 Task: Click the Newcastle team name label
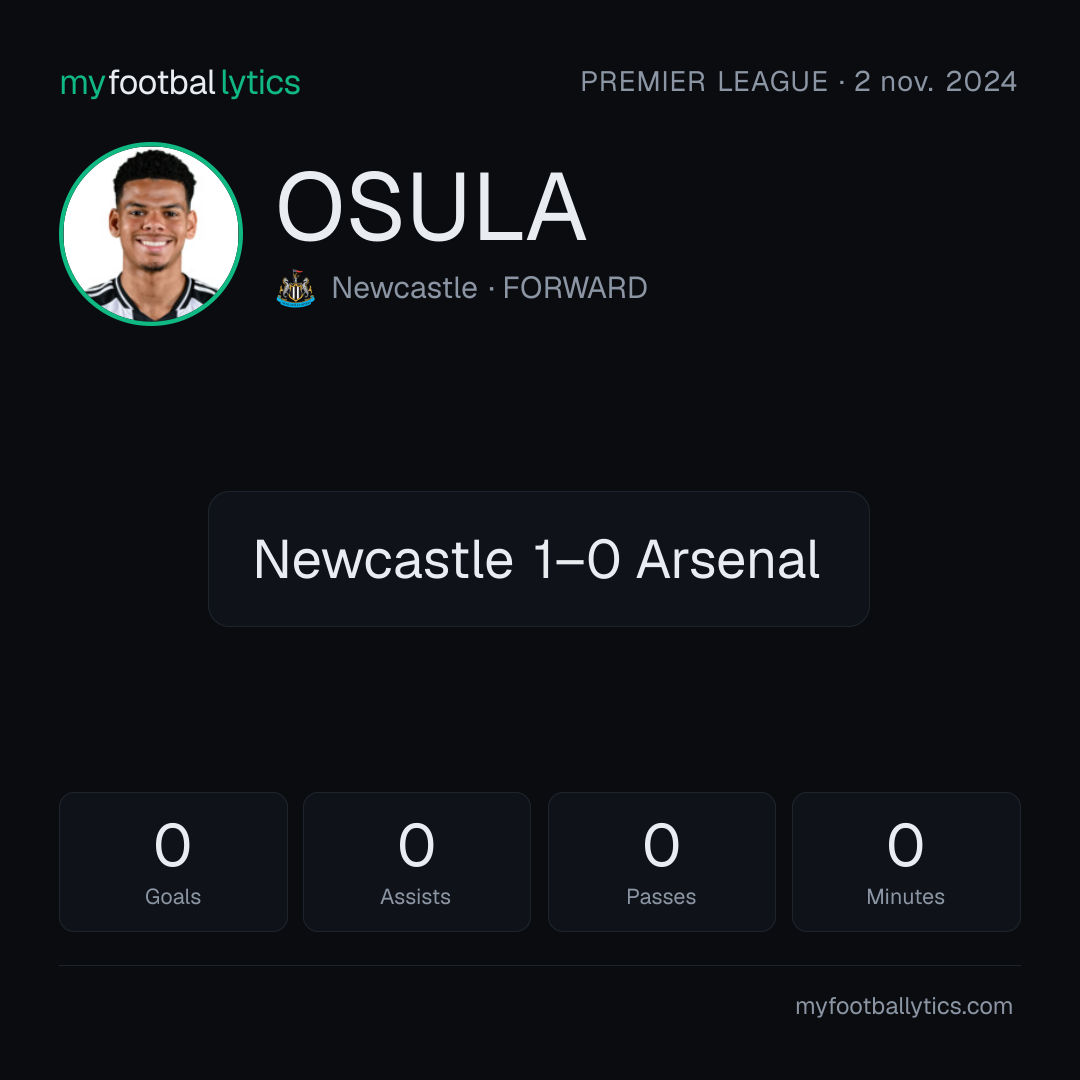coord(404,288)
